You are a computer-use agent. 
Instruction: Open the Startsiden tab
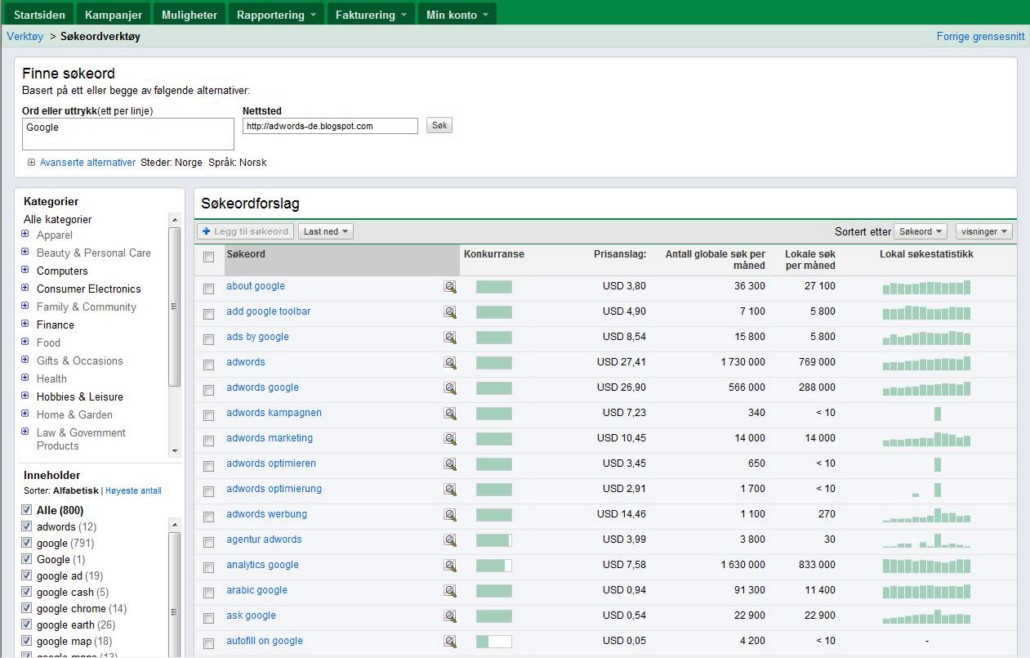39,14
